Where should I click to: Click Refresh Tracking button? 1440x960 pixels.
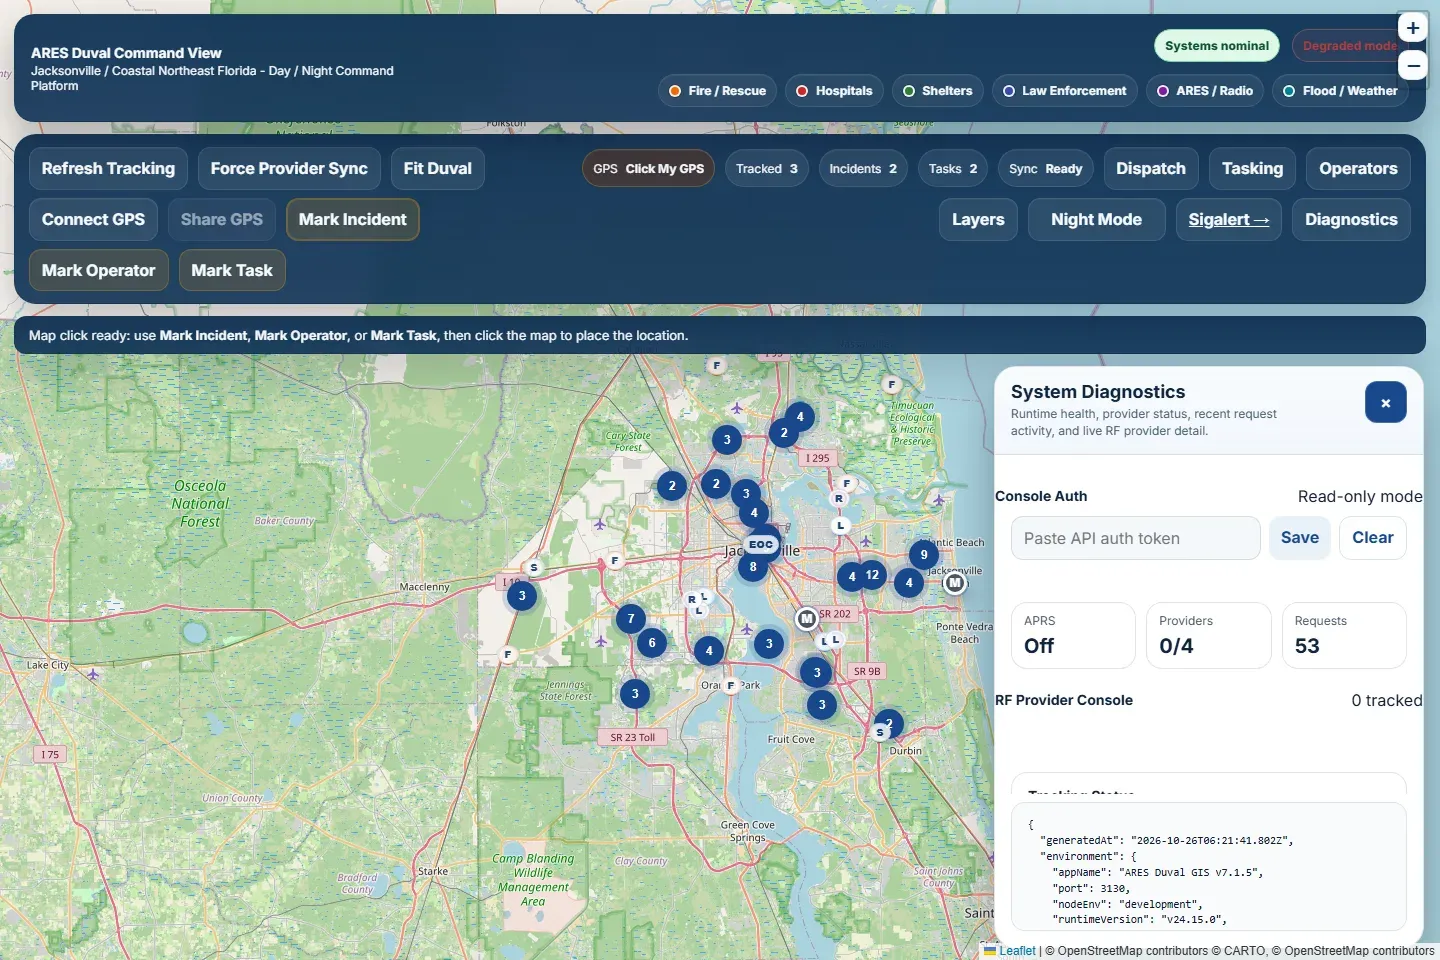tap(108, 169)
